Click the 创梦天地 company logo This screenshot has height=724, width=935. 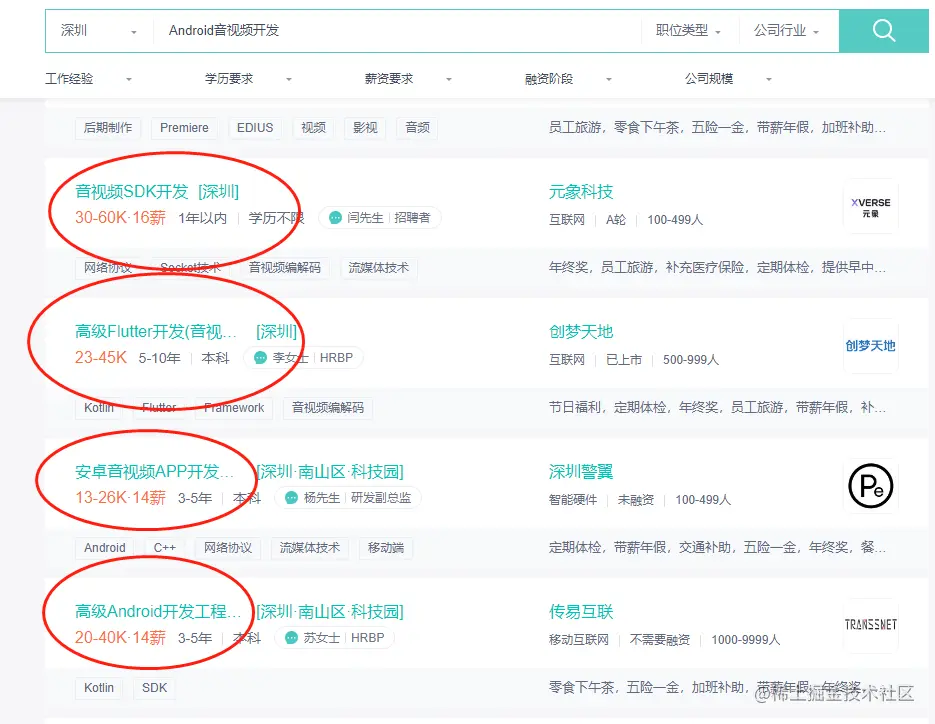point(870,347)
